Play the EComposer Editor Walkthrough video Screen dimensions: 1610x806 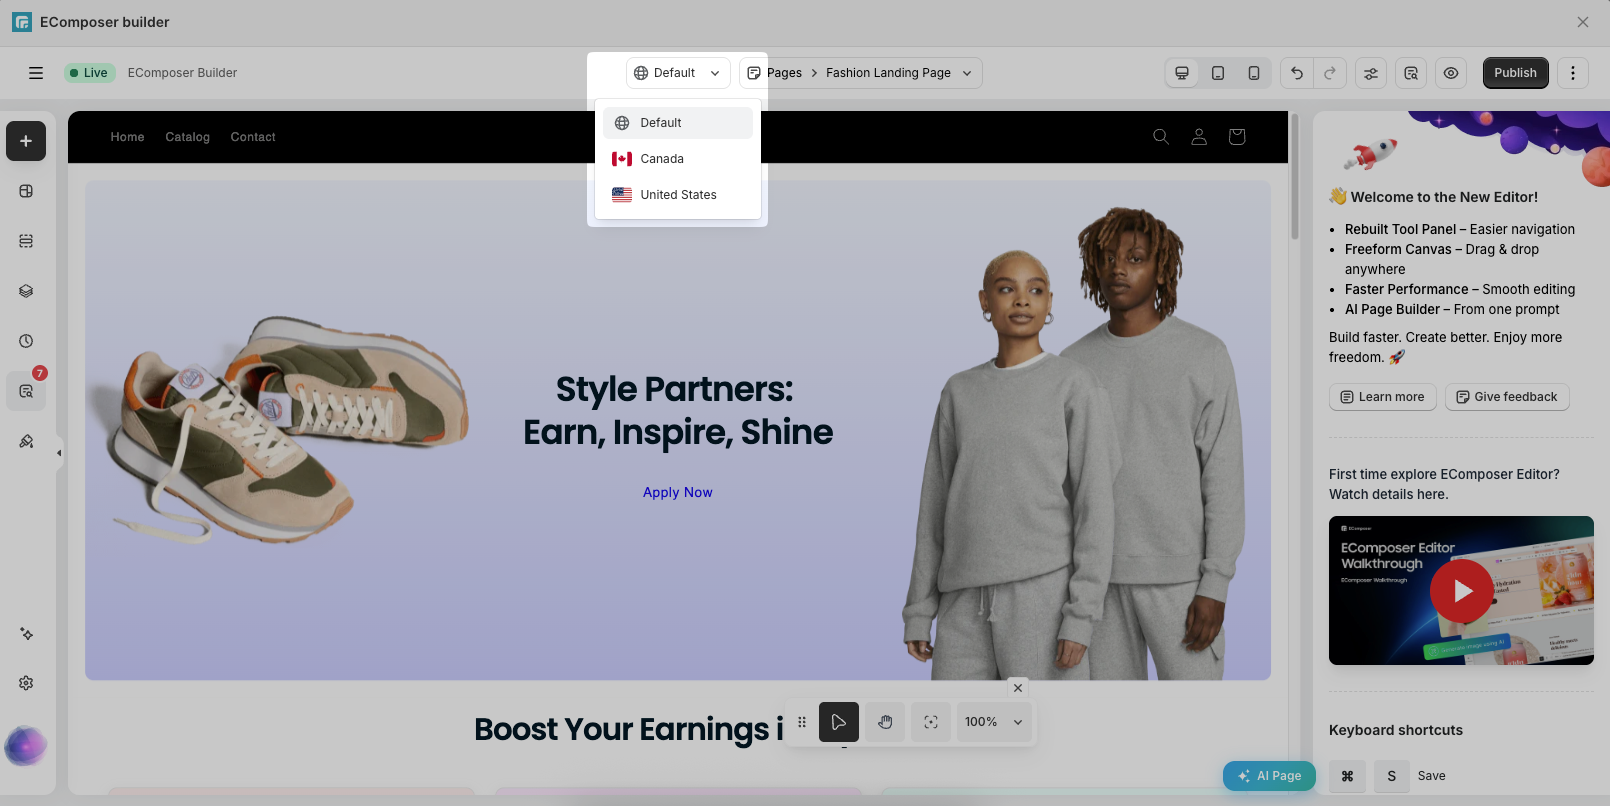click(x=1461, y=591)
